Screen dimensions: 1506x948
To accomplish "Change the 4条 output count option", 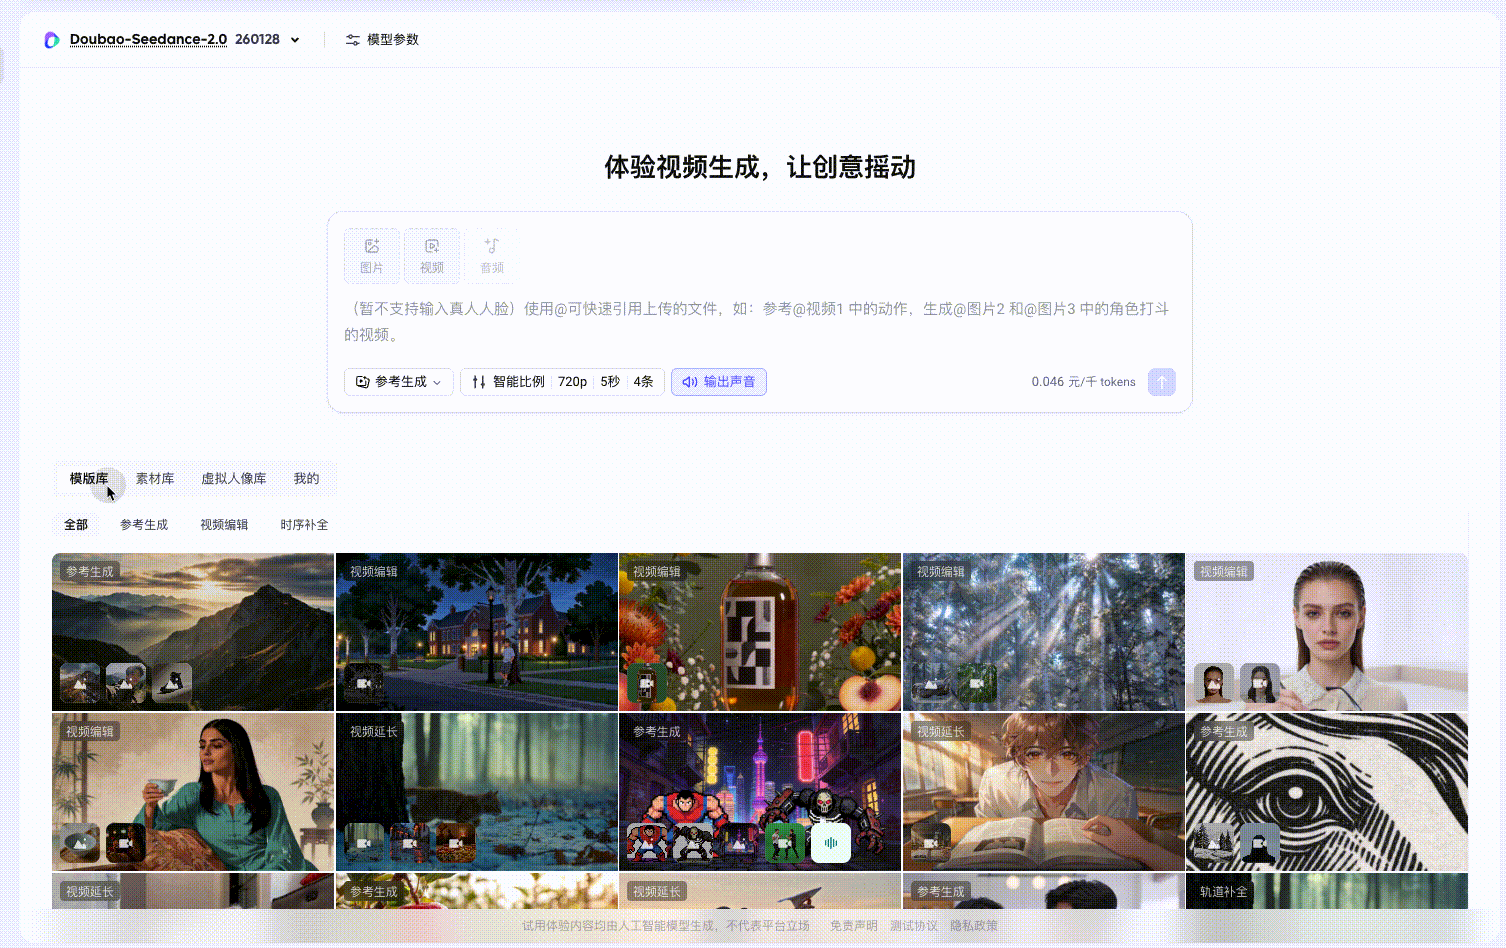I will pos(643,382).
